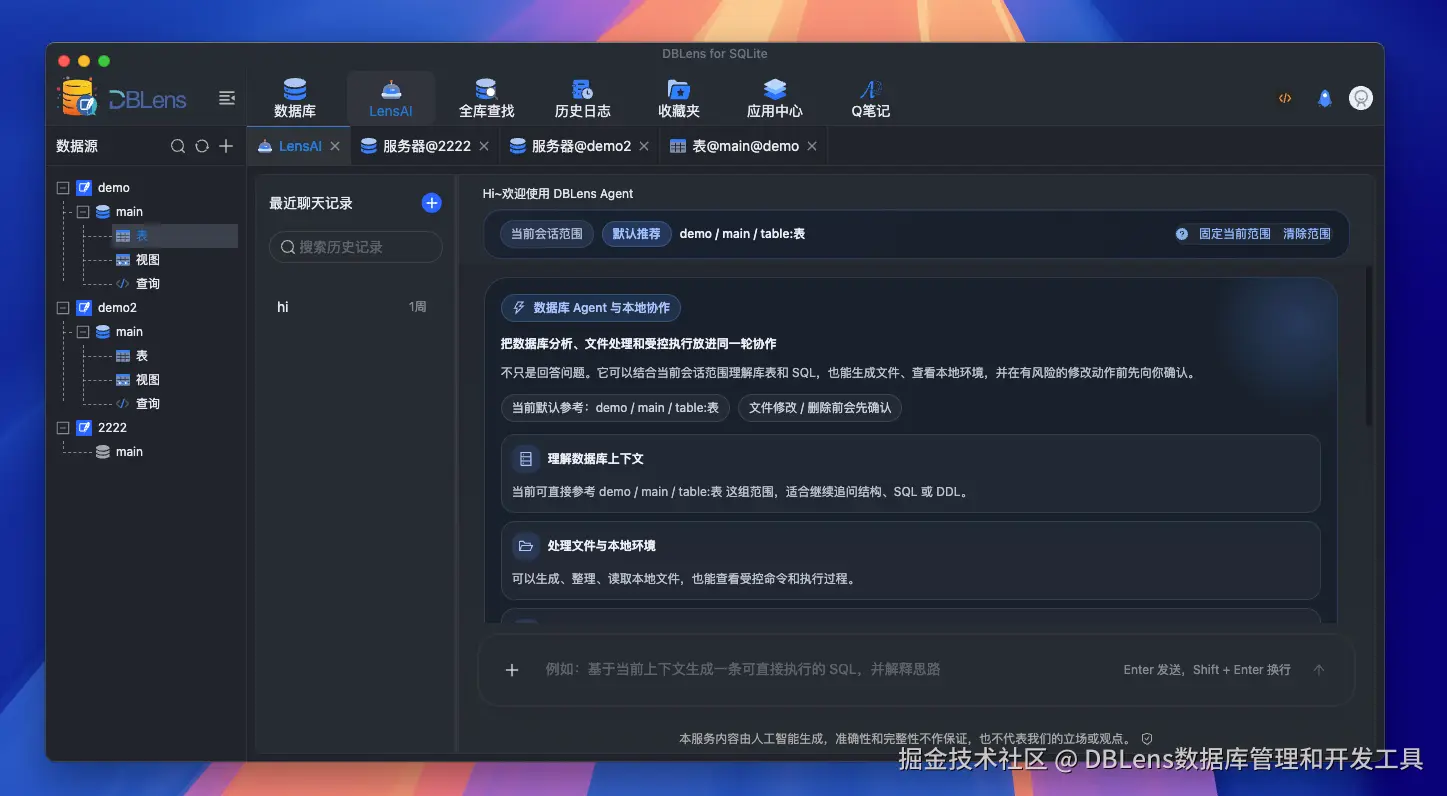Click the orange code icon at top right
Viewport: 1447px width, 796px height.
click(x=1285, y=98)
